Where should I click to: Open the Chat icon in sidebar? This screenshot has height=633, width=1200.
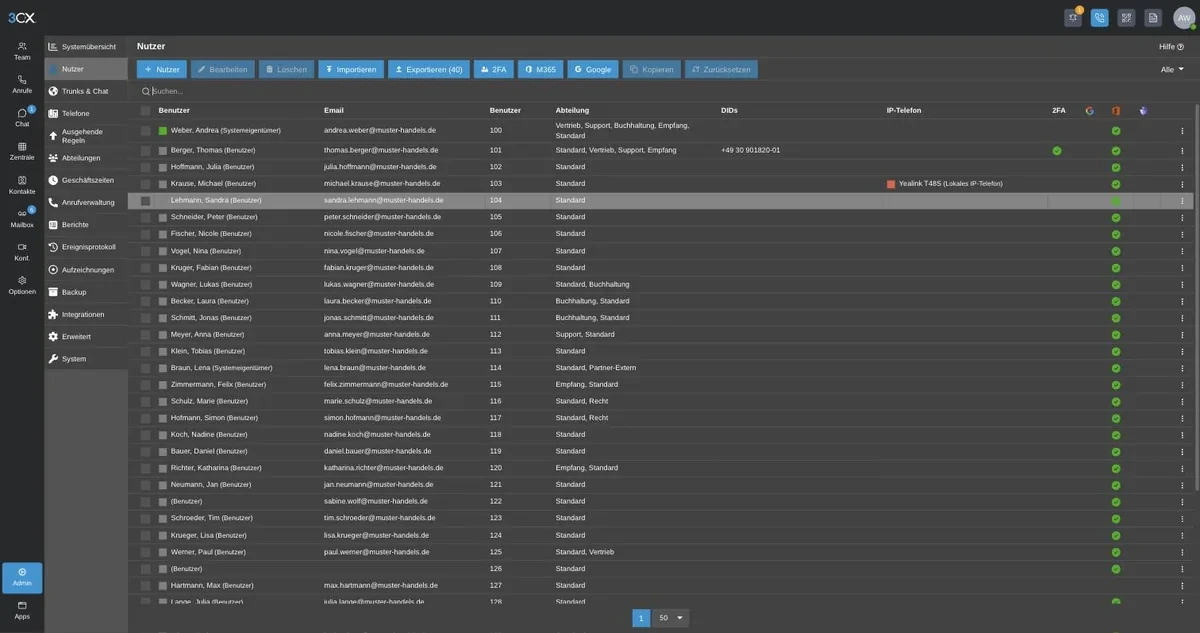coord(22,117)
